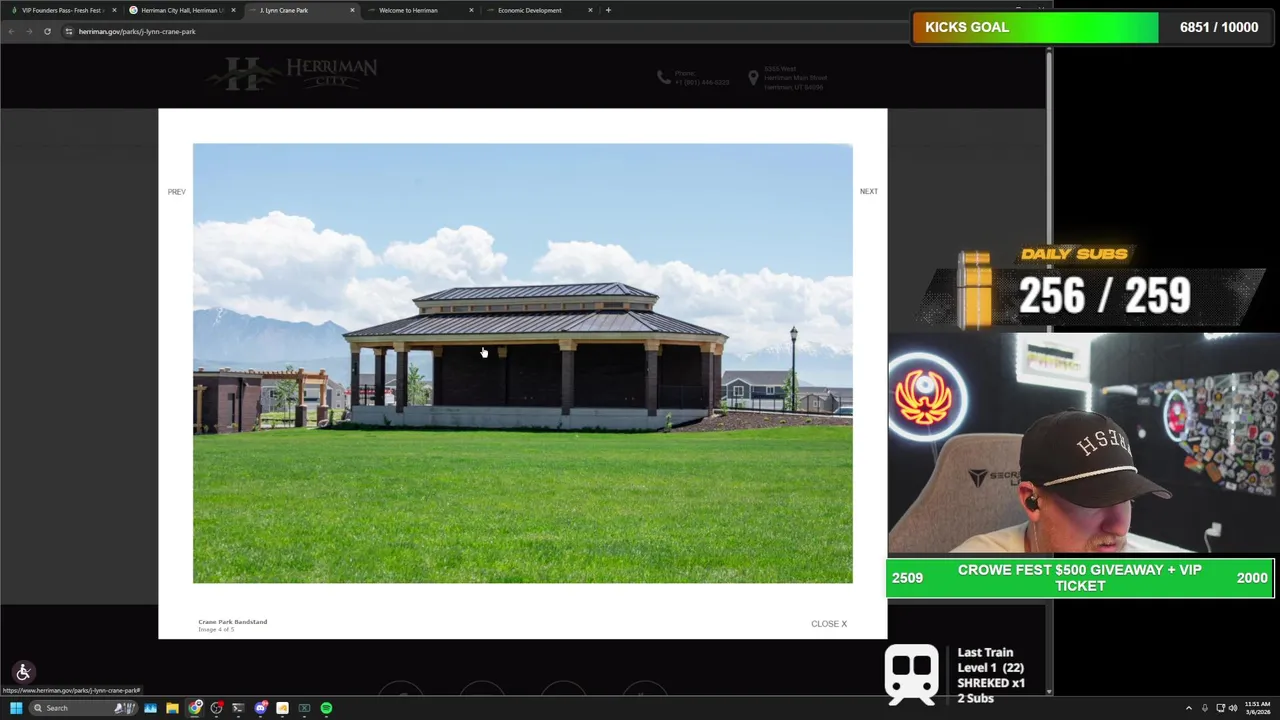Image resolution: width=1280 pixels, height=720 pixels.
Task: Open Discord from the taskbar
Action: click(x=261, y=708)
